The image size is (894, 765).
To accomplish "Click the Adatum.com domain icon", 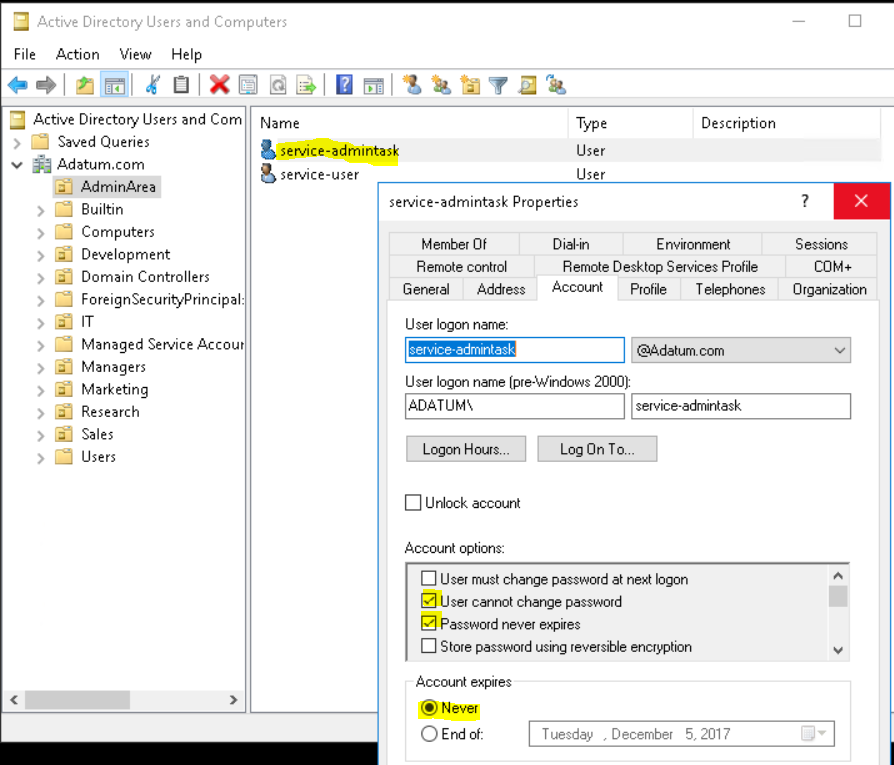I will pos(42,164).
